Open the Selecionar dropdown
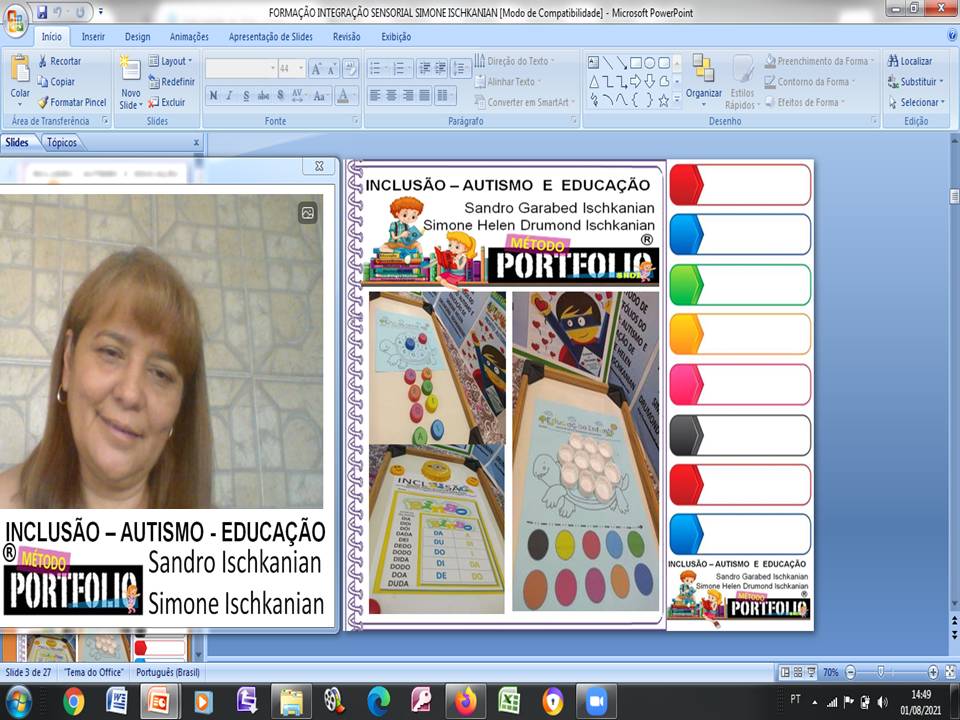 [x=917, y=102]
